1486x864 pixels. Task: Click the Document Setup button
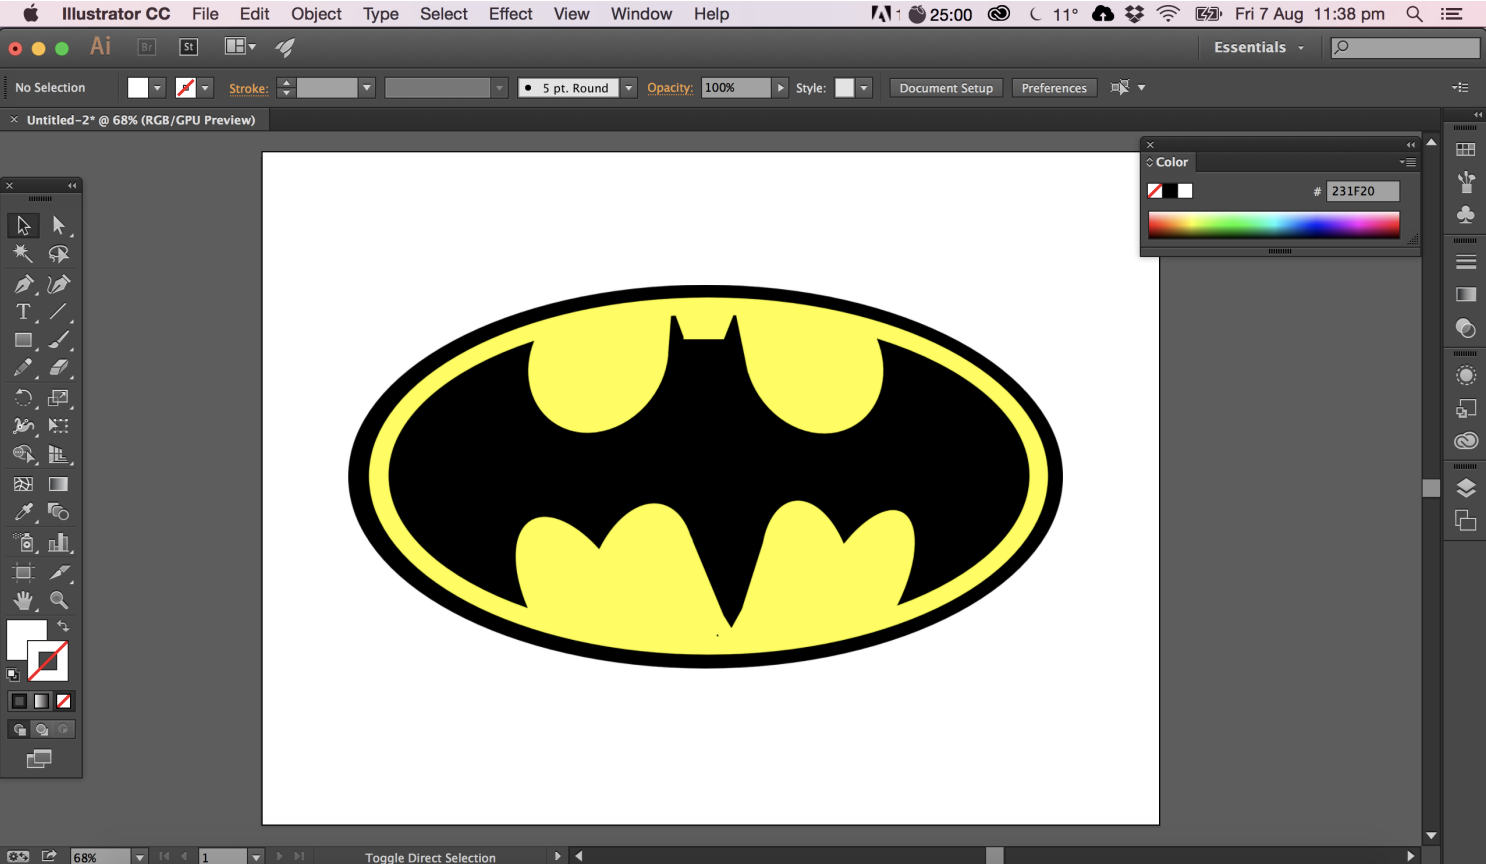point(945,87)
